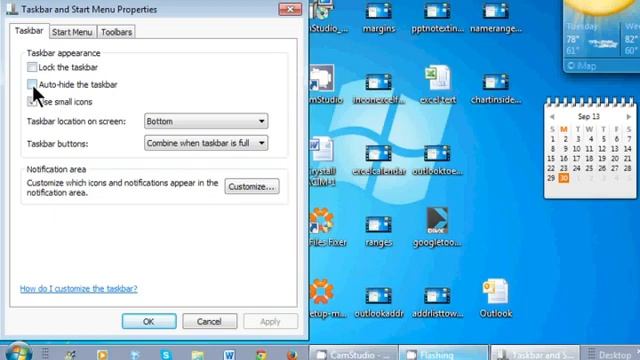The height and width of the screenshot is (360, 640).
Task: Toggle Auto-hide the taskbar checkbox
Action: point(32,84)
